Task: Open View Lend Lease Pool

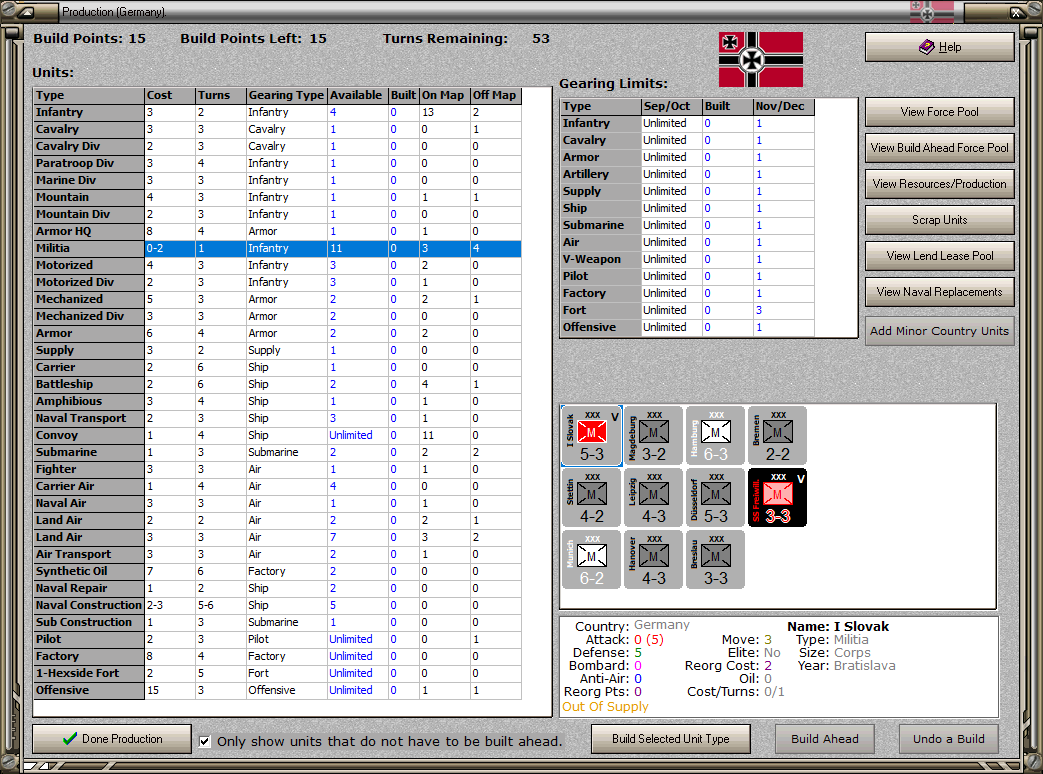Action: (x=939, y=255)
